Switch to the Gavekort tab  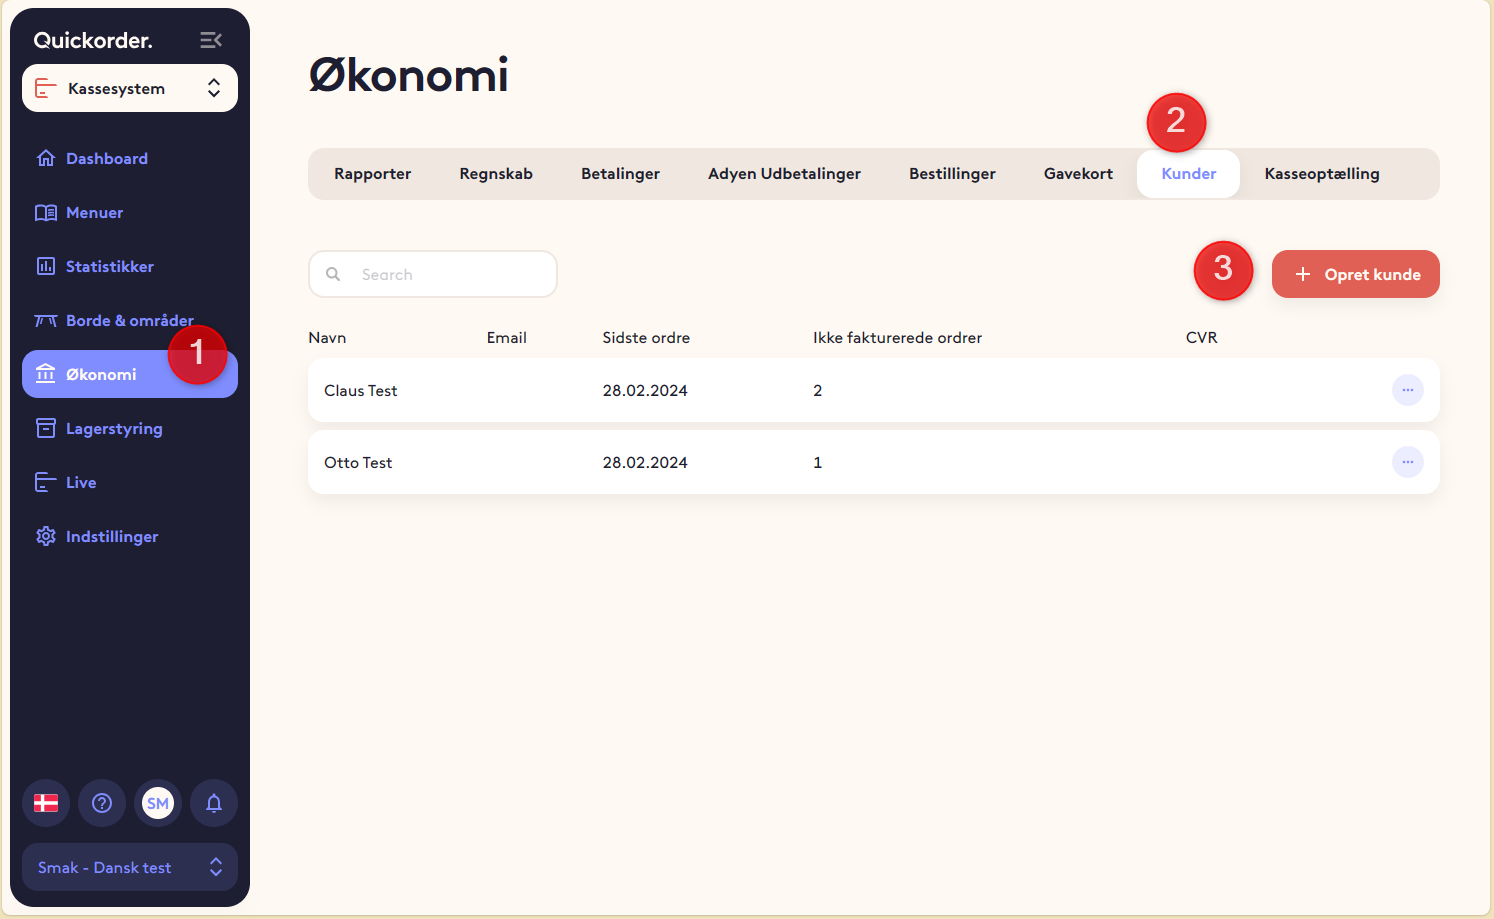[1078, 173]
